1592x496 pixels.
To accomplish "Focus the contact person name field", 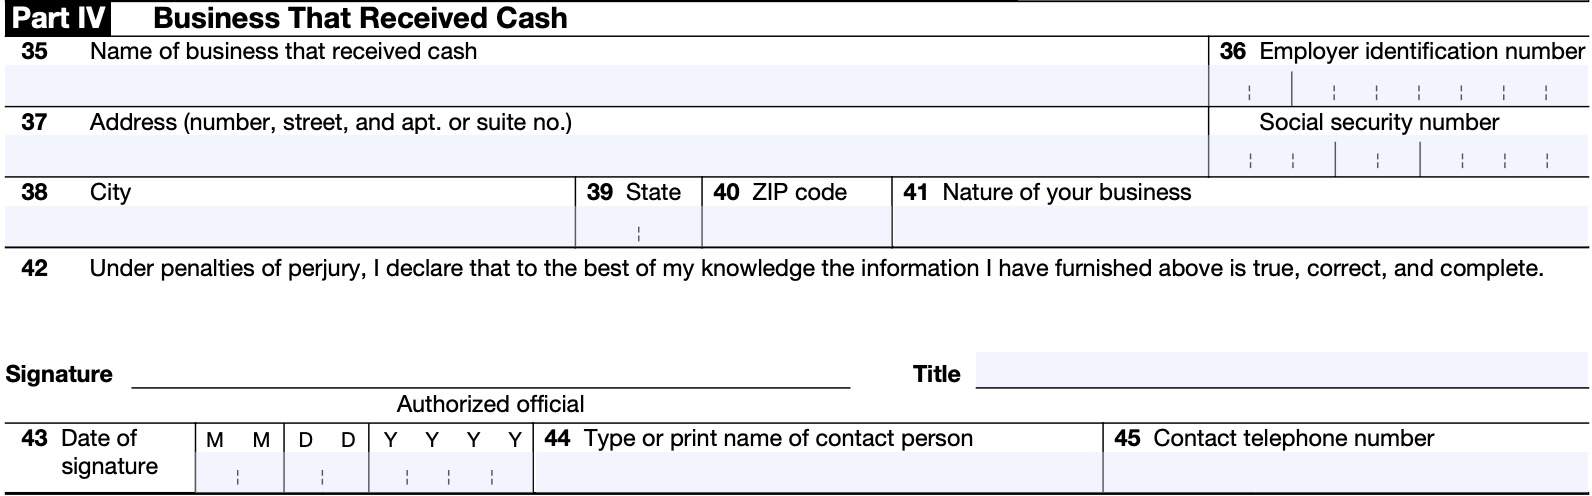I will [x=817, y=472].
